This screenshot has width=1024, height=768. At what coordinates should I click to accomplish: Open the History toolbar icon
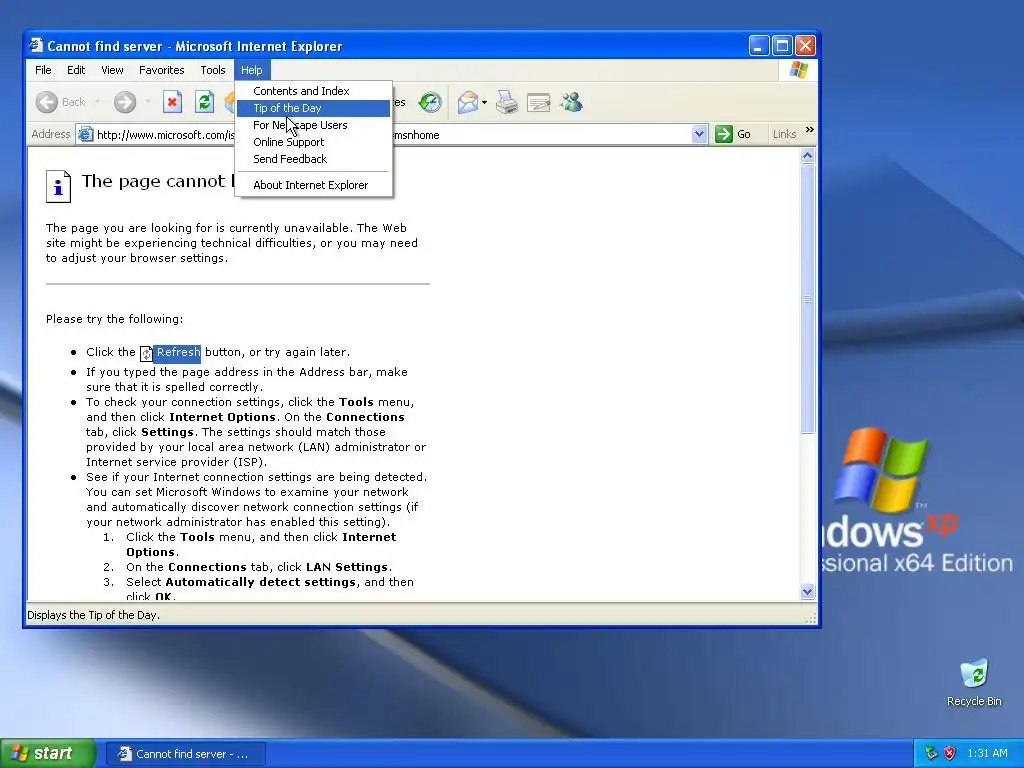(x=430, y=102)
